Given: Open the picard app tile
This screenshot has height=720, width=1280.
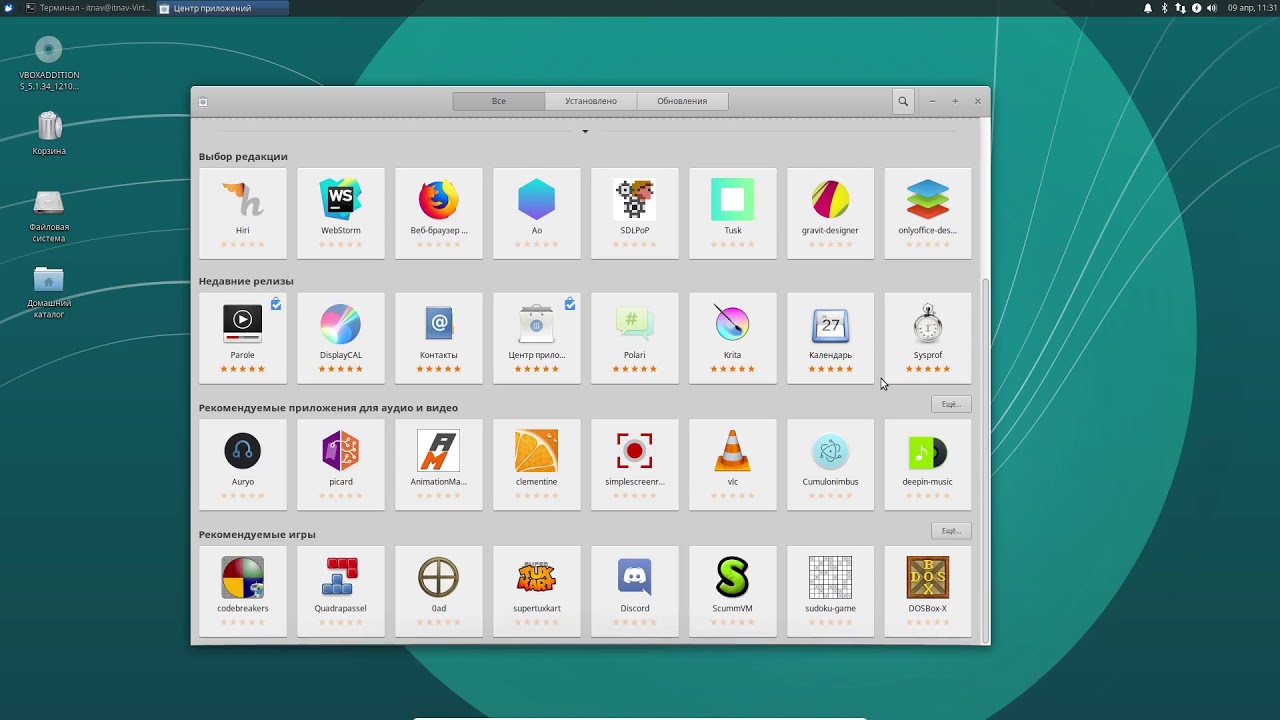Looking at the screenshot, I should point(341,465).
